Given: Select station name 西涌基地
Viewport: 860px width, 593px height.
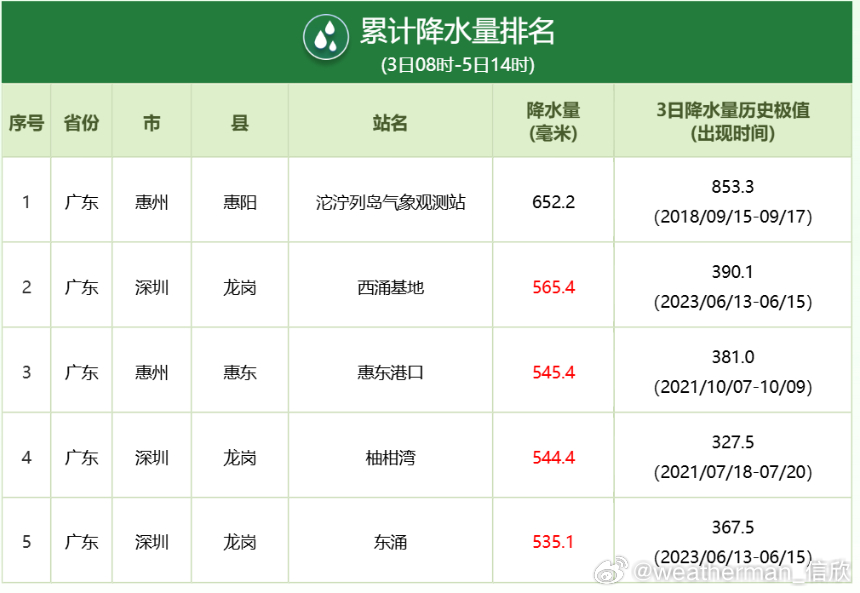Looking at the screenshot, I should 390,287.
